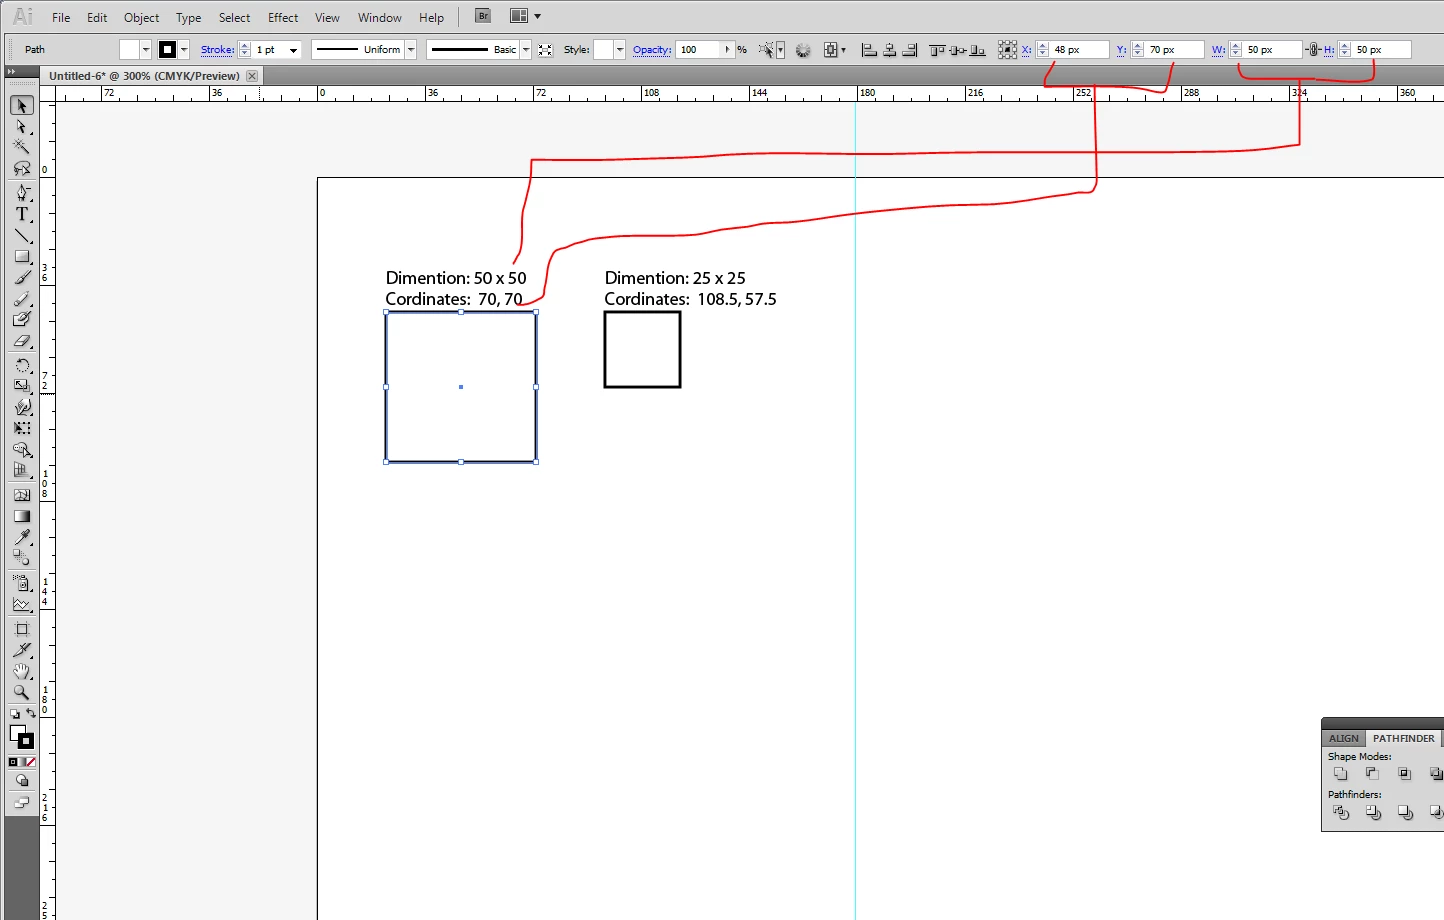Select the Rotate tool
The image size is (1444, 920).
22,365
